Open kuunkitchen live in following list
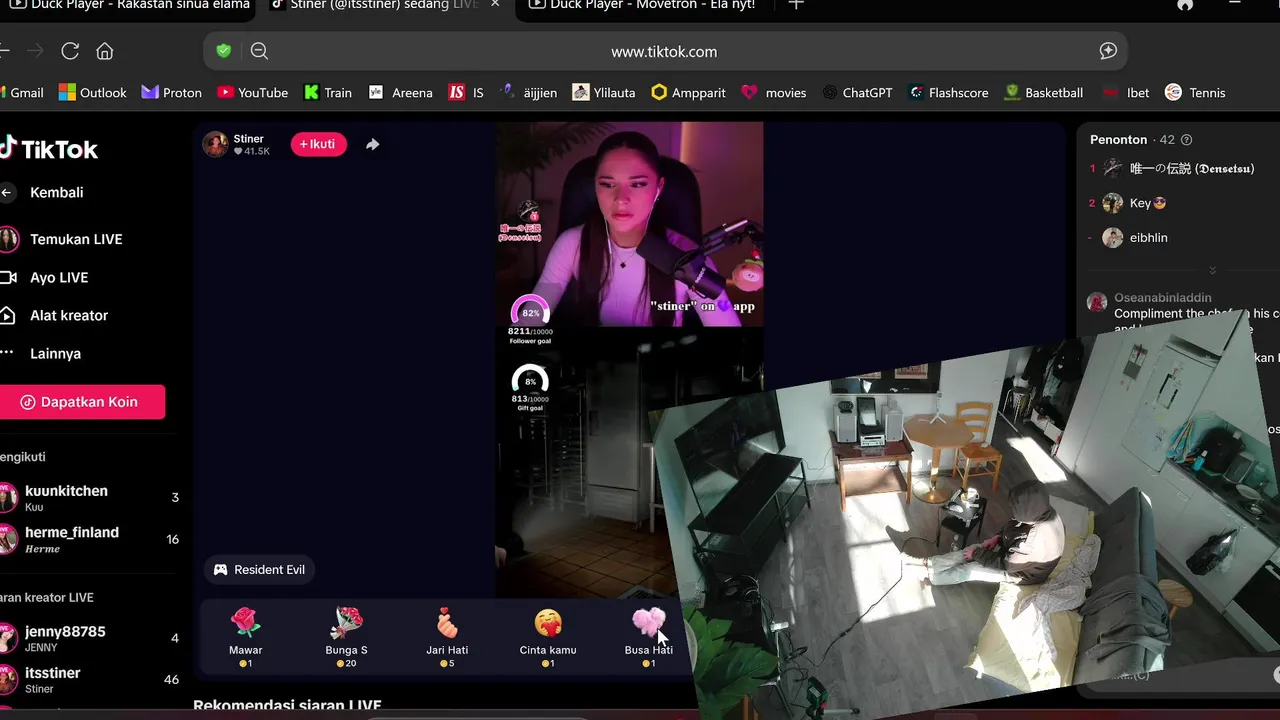 [90, 498]
